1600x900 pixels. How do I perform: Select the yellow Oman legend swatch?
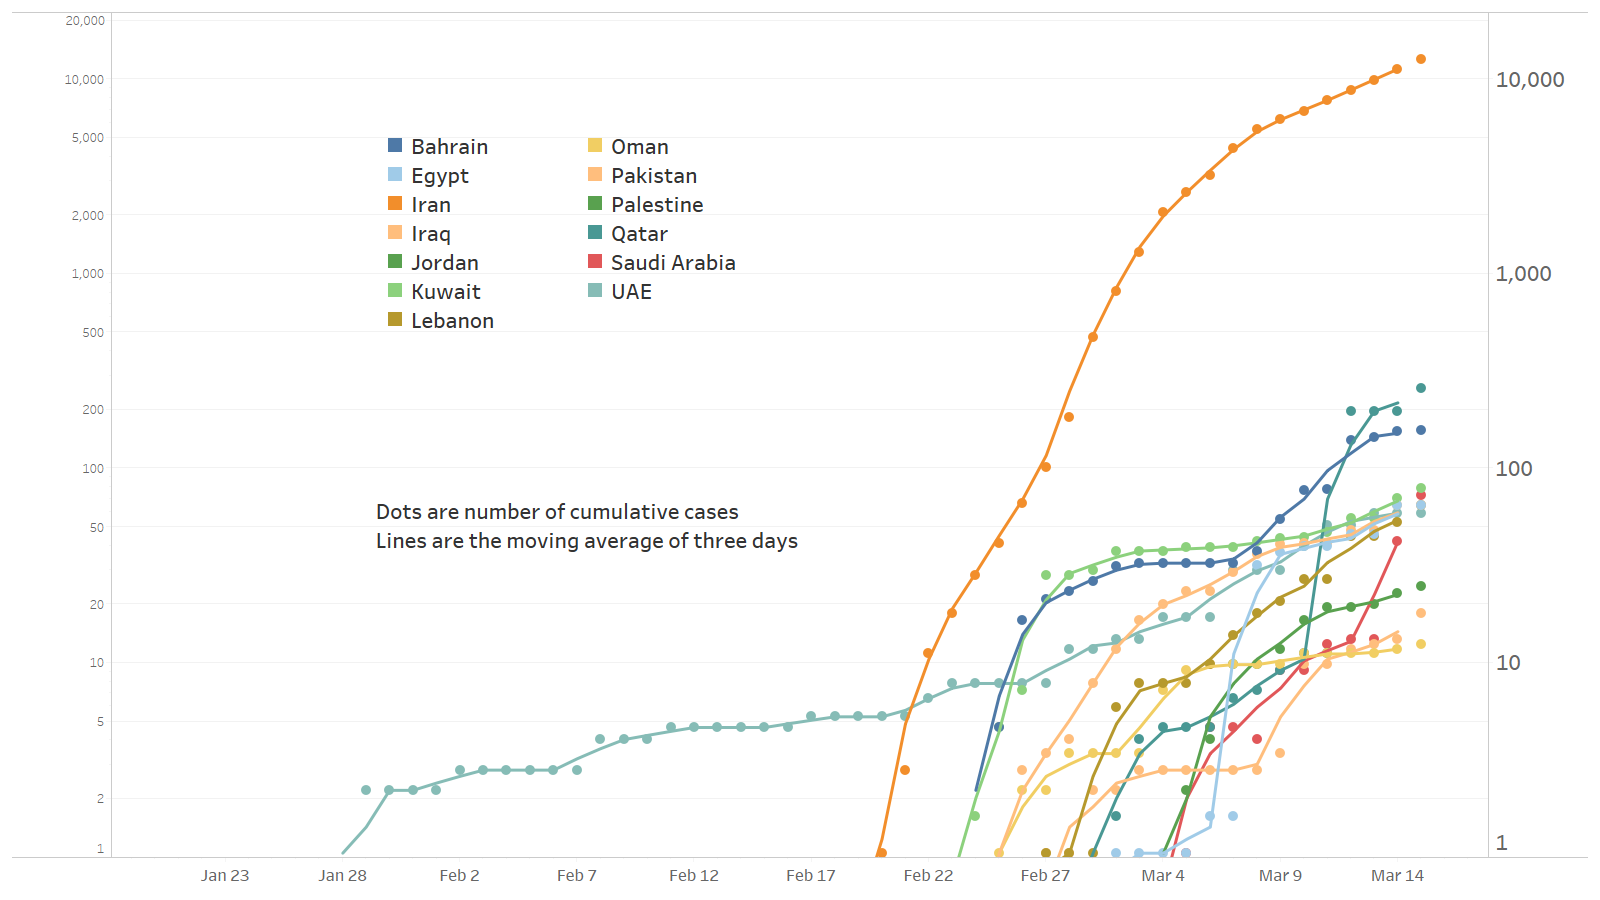(x=595, y=146)
